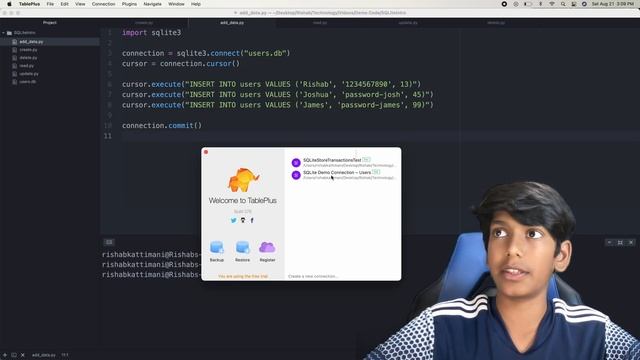
Task: Click the import sqlite3 code line
Action: pos(151,33)
